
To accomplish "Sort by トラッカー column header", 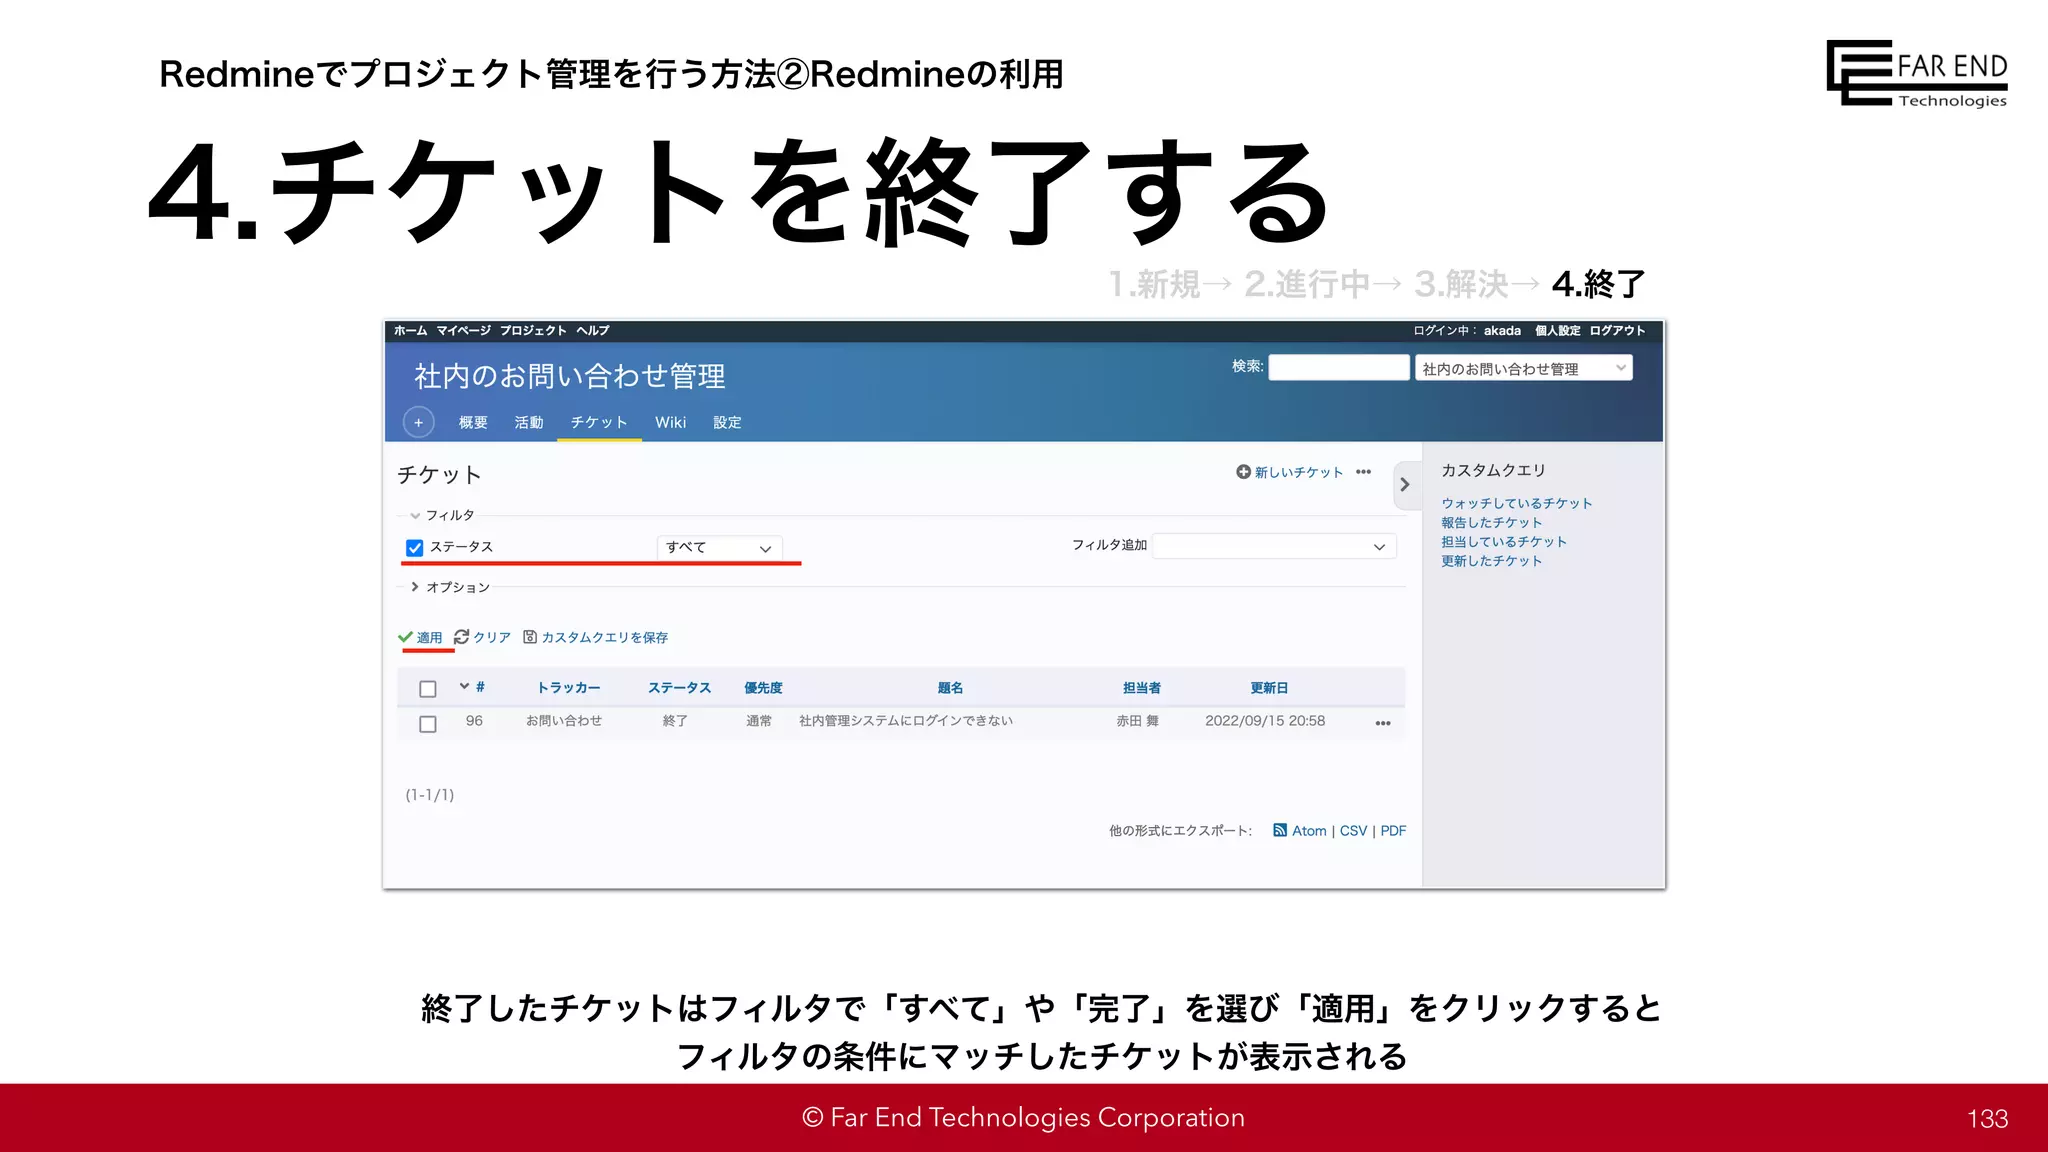I will (x=568, y=688).
